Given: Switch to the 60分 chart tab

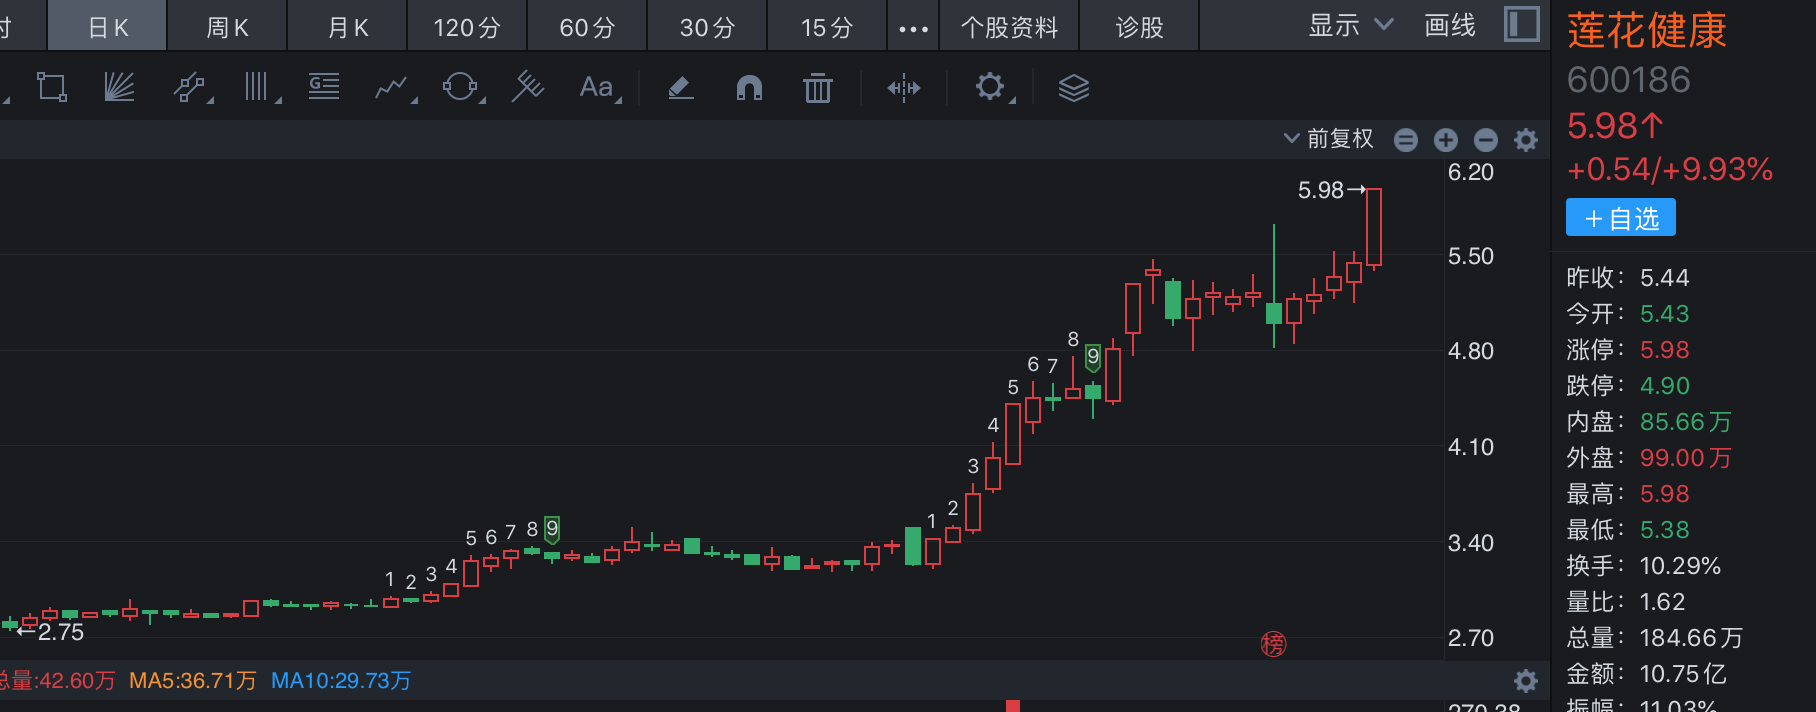Looking at the screenshot, I should (587, 27).
